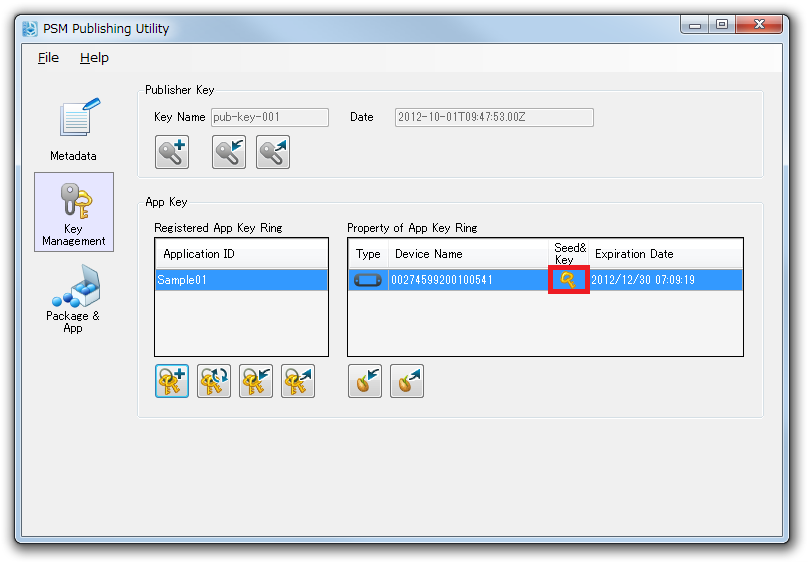Screen dimensions: 808x562
Task: Click the import app key ring button
Action: point(256,381)
